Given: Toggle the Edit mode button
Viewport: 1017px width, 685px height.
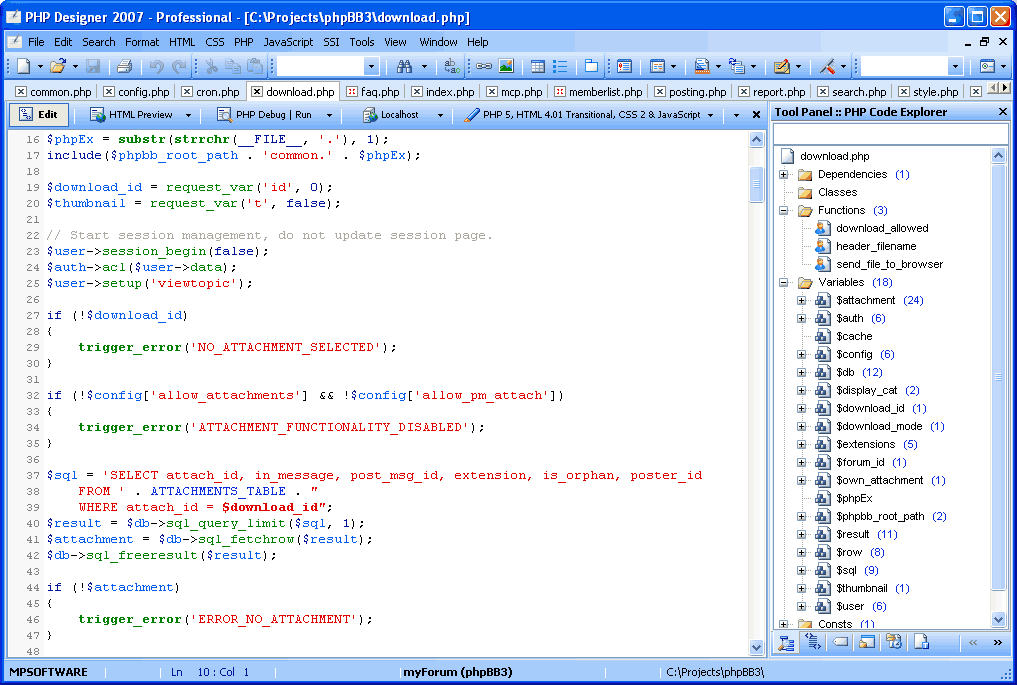Looking at the screenshot, I should 39,115.
